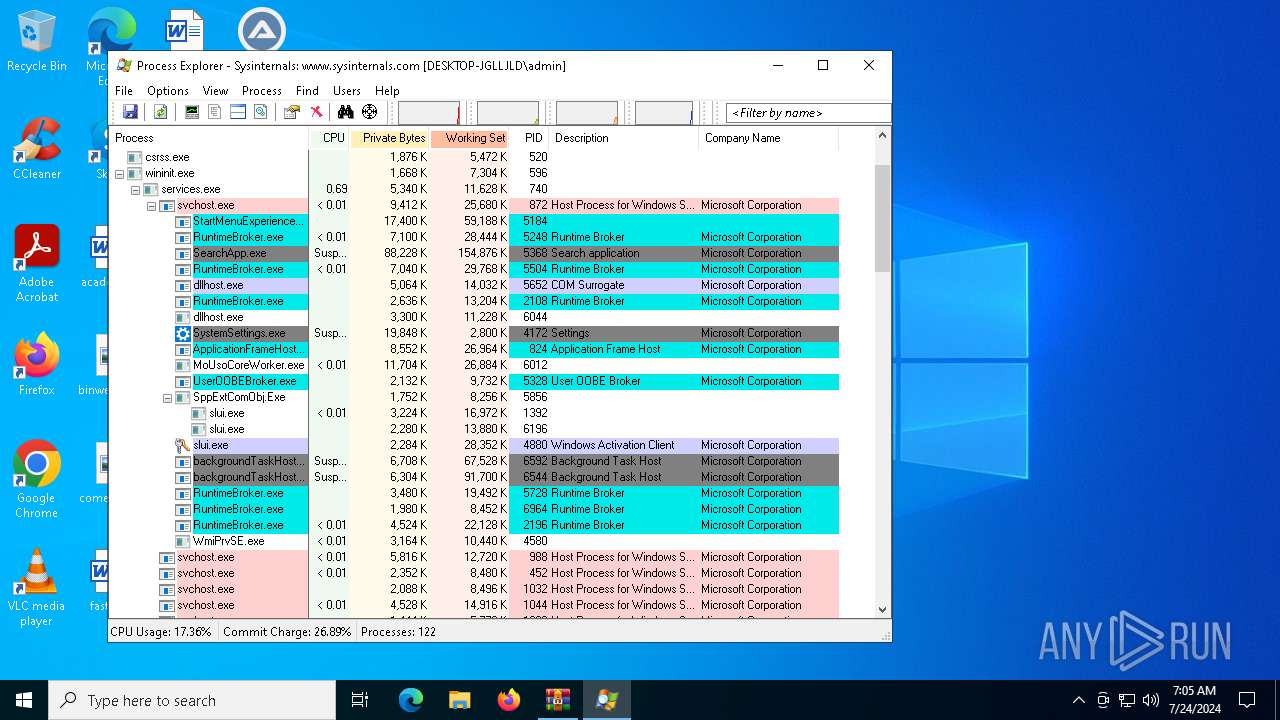Screen dimensions: 1280x720
Task: Click the Refresh Now toolbar icon
Action: tap(160, 112)
